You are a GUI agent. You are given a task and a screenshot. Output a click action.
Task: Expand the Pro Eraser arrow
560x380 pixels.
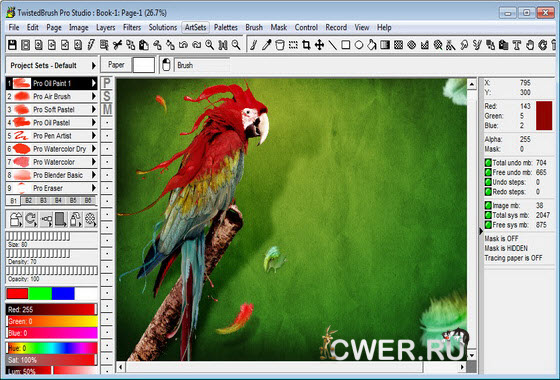click(94, 188)
